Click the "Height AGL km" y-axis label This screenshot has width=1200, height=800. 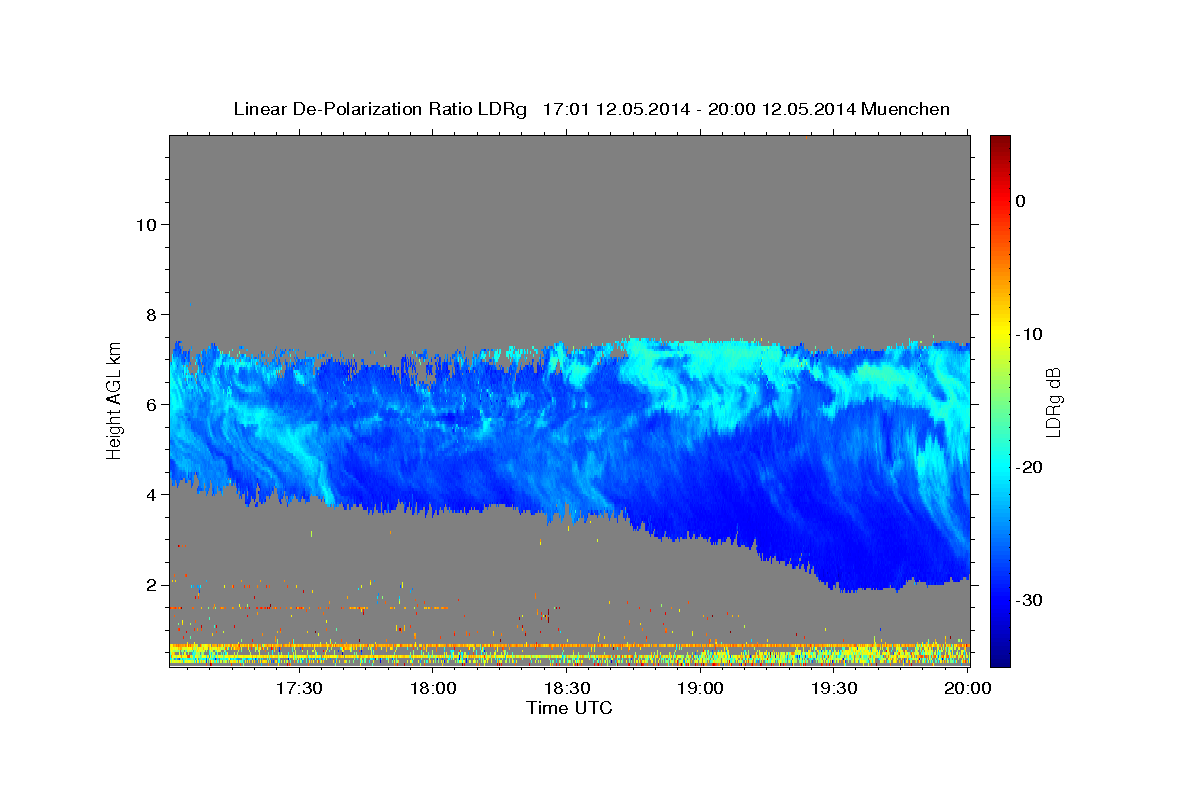click(x=114, y=399)
